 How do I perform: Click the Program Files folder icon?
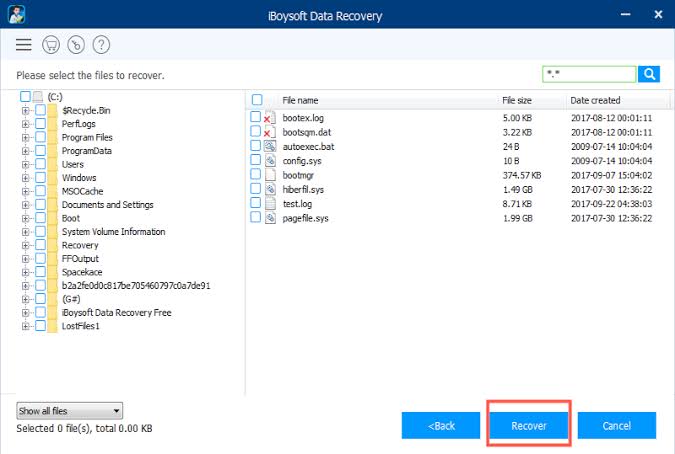coord(53,137)
